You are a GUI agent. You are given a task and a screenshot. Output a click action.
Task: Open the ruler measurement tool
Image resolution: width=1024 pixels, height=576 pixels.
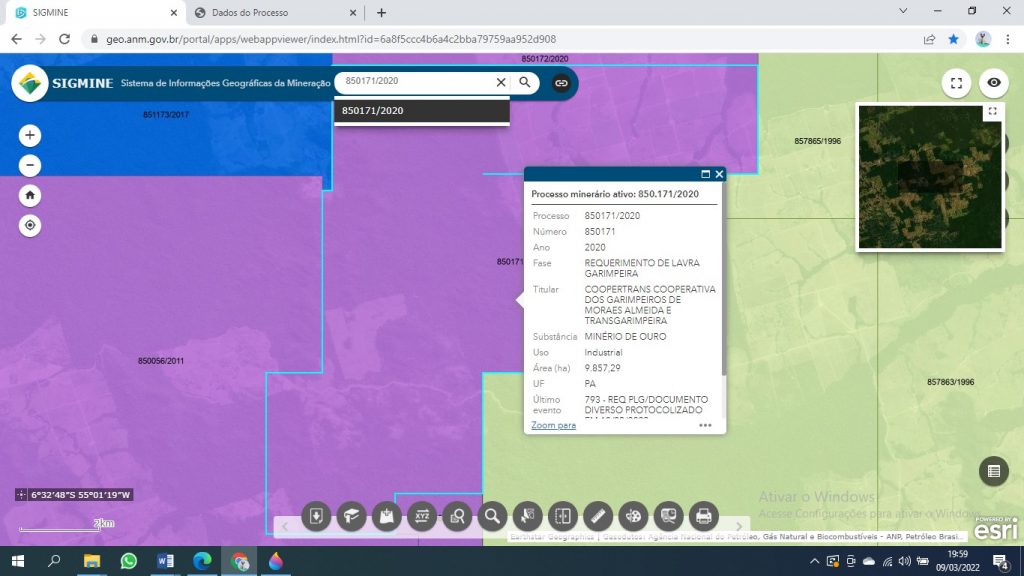[x=598, y=516]
